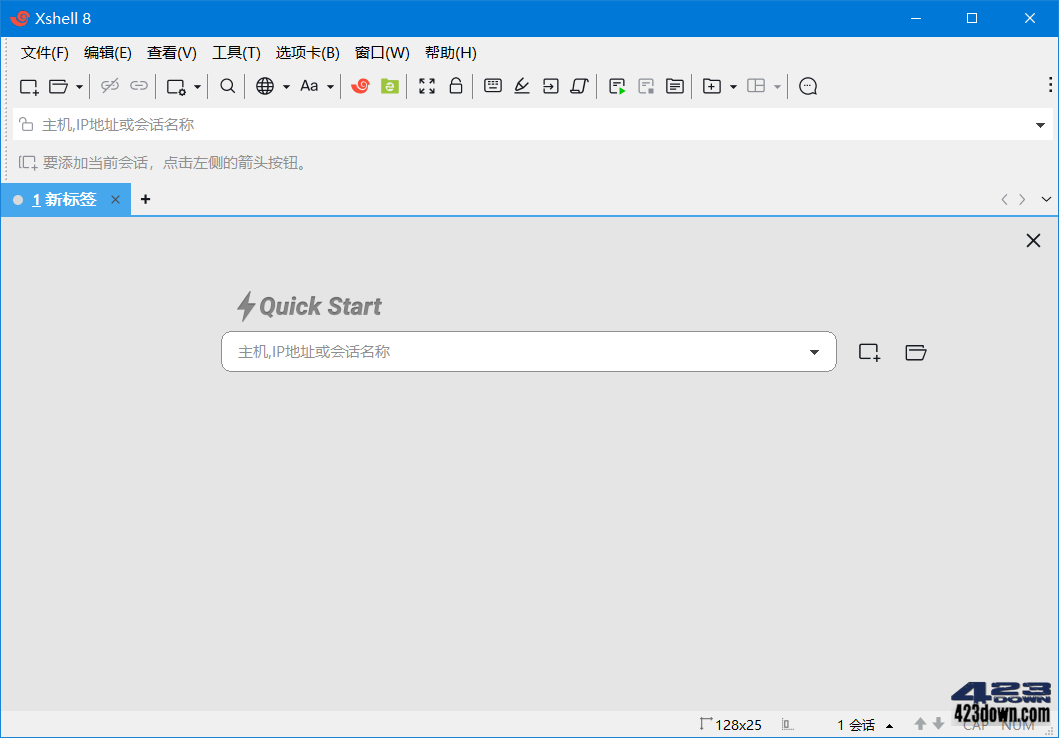This screenshot has width=1059, height=738.
Task: Open the encoding globe icon
Action: [x=265, y=86]
